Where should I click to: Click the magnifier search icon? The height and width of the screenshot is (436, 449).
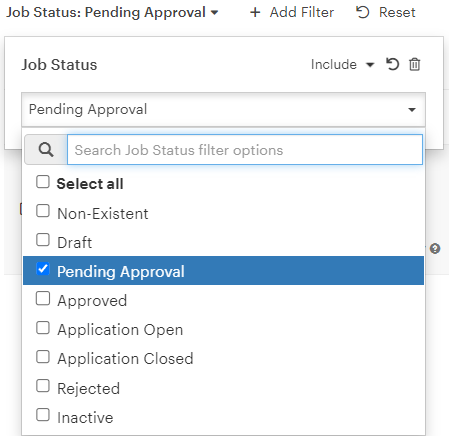pyautogui.click(x=46, y=150)
